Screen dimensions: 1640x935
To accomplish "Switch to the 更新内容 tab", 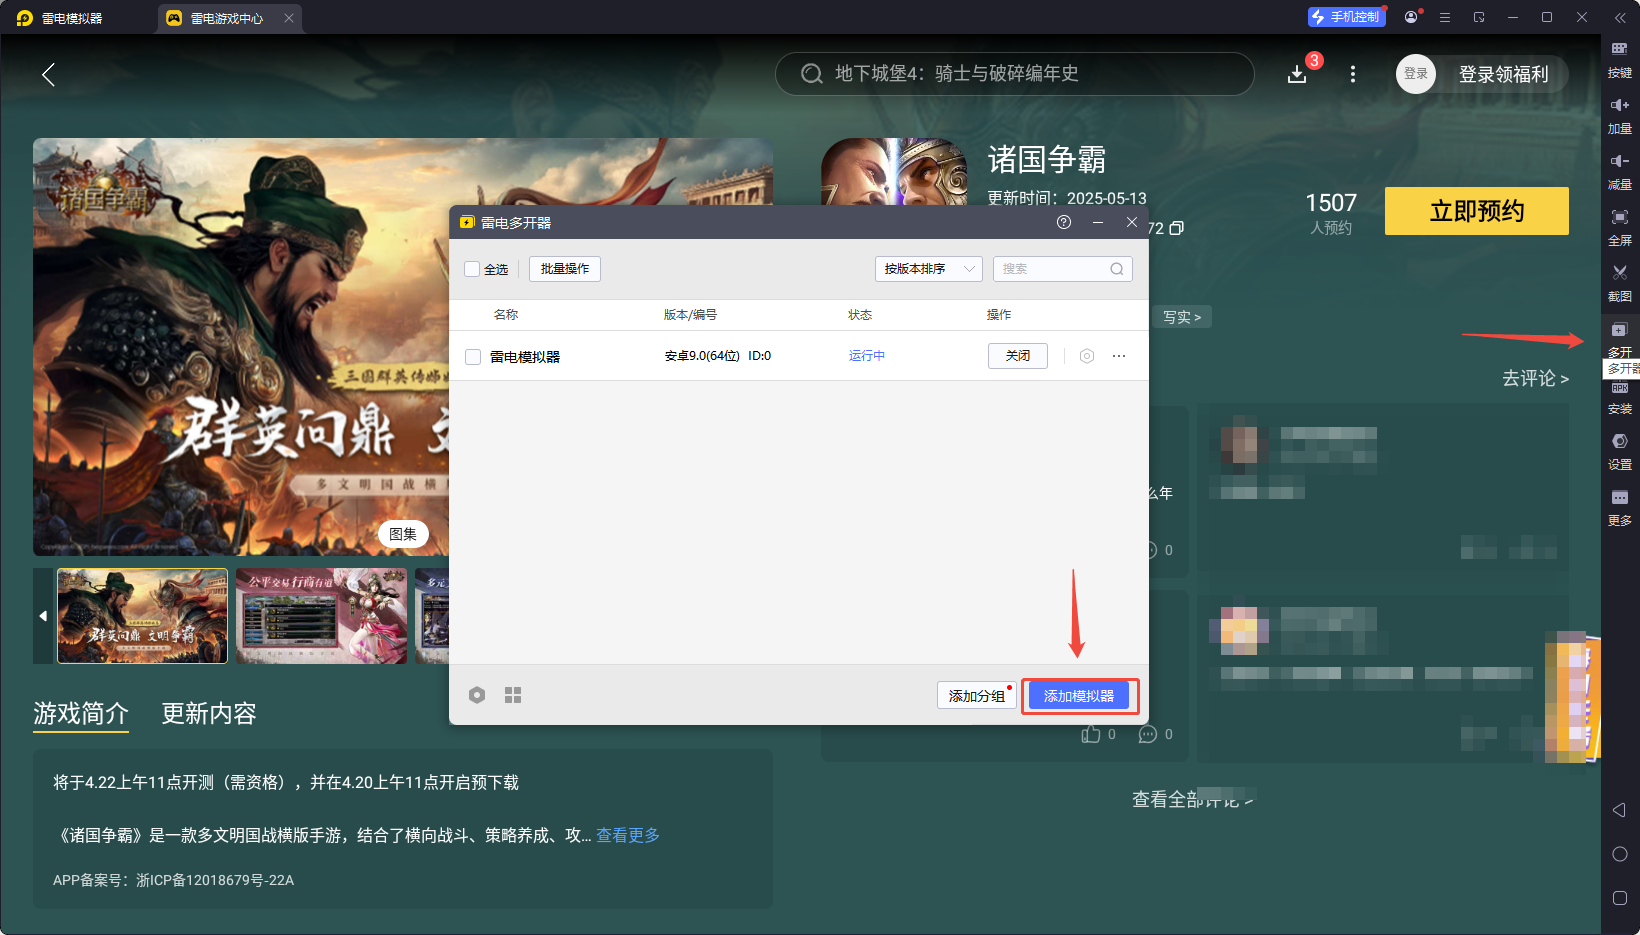I will click(x=209, y=713).
